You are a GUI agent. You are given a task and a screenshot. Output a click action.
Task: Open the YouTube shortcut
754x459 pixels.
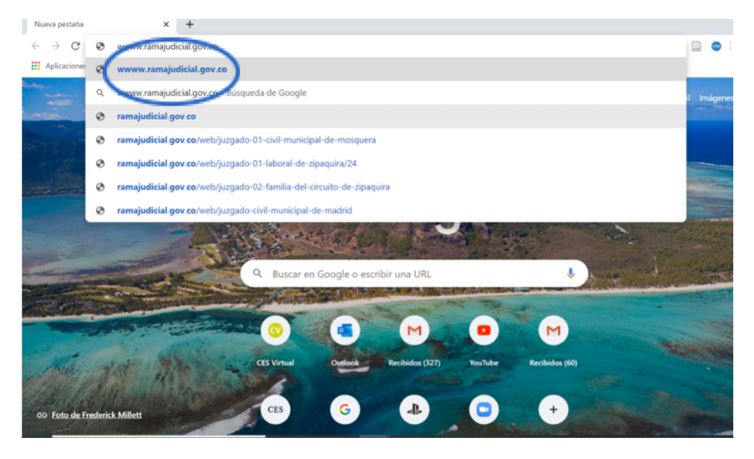tap(484, 331)
